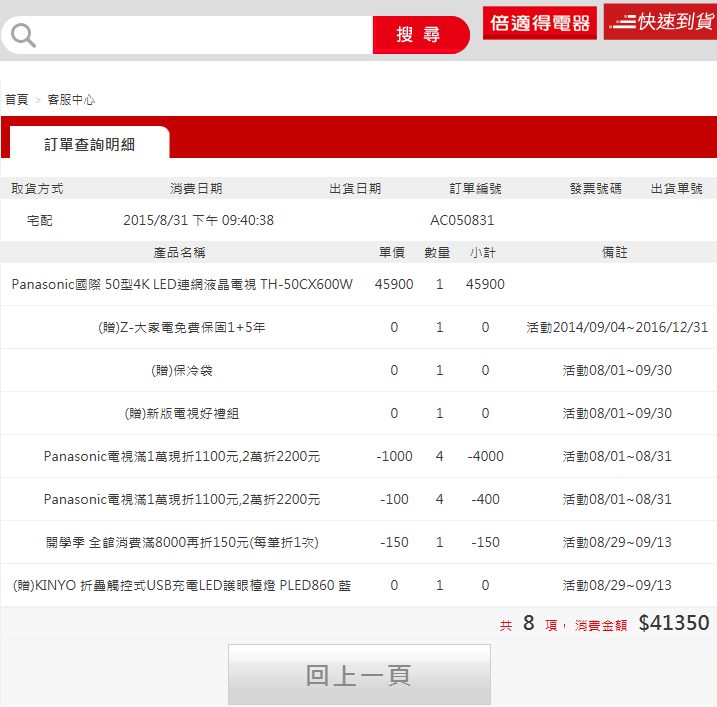Click the 數量 column header
Viewport: 717px width, 707px height.
pos(437,252)
